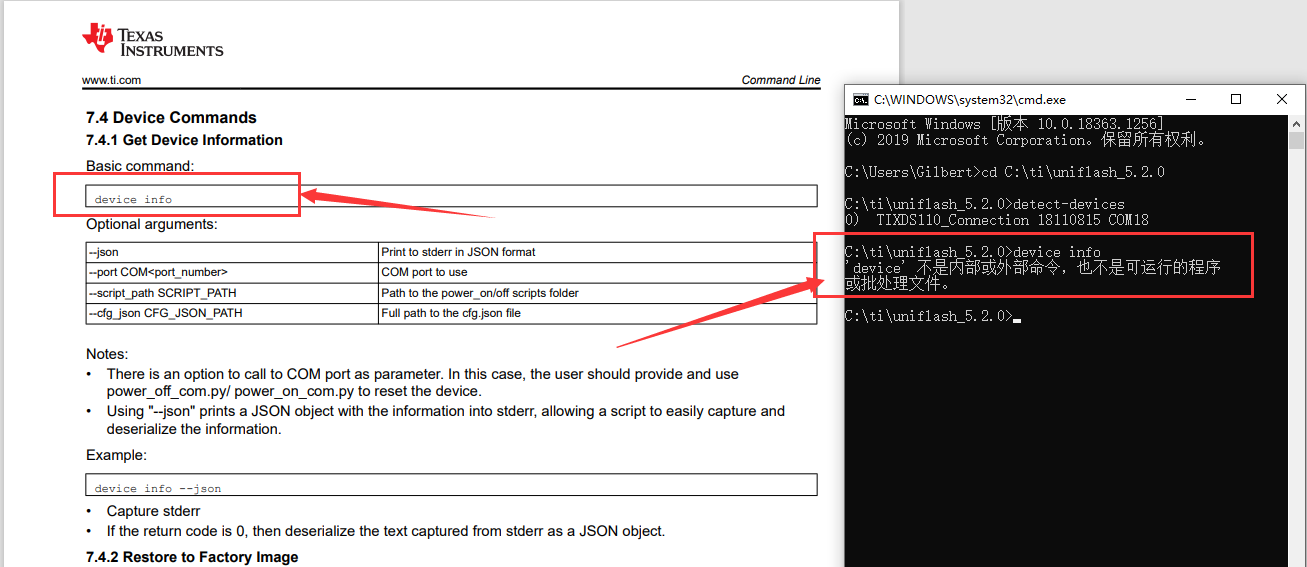Click the 'COM port to use' cell

click(598, 272)
